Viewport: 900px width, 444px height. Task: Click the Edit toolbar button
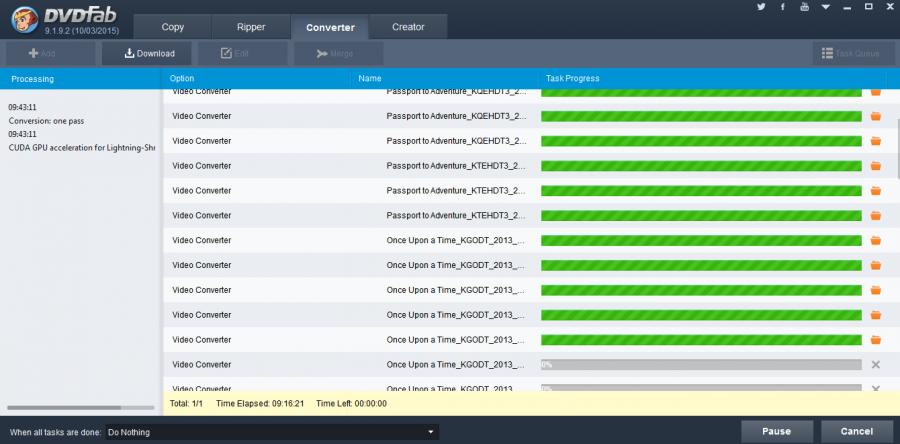[x=243, y=53]
